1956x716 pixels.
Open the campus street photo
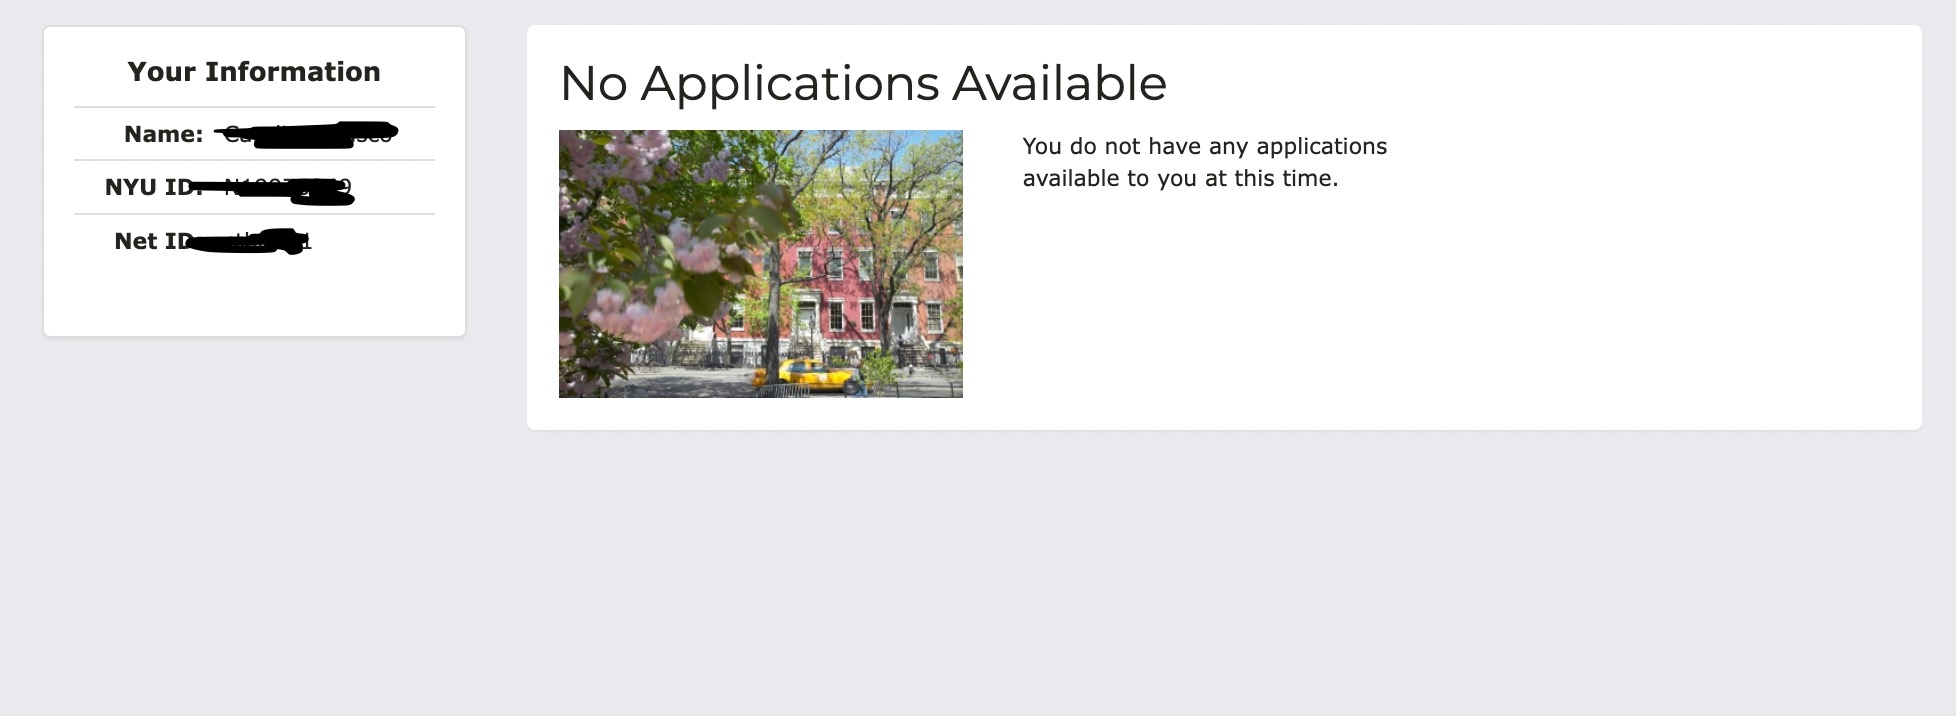(x=760, y=264)
